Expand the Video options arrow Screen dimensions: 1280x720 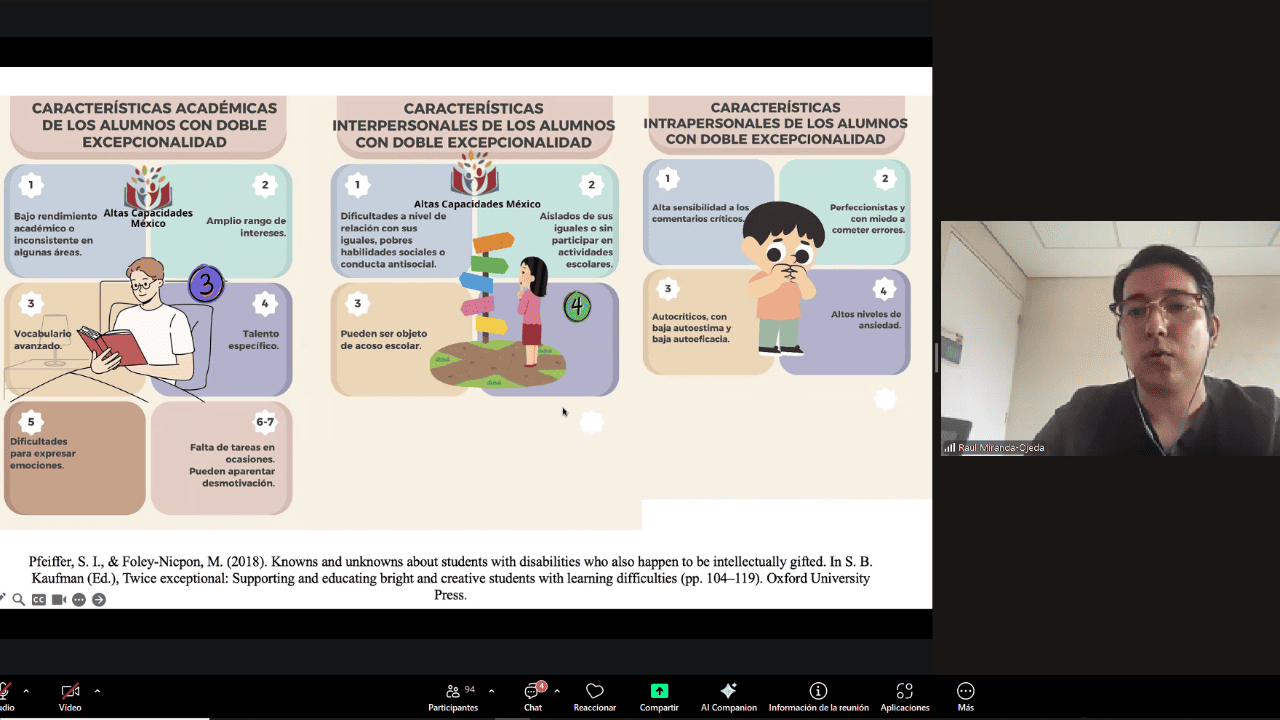pos(97,691)
